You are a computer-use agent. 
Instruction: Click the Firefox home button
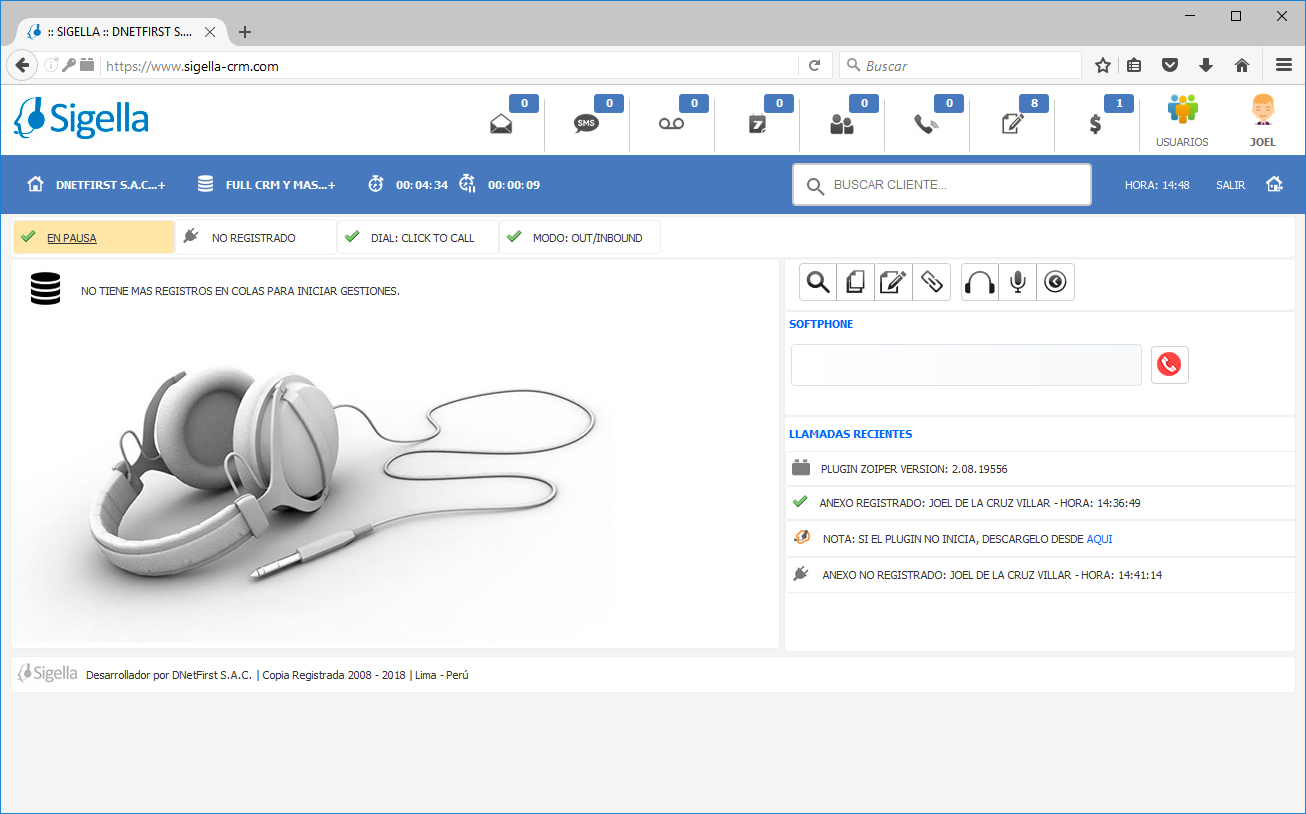pos(1242,65)
